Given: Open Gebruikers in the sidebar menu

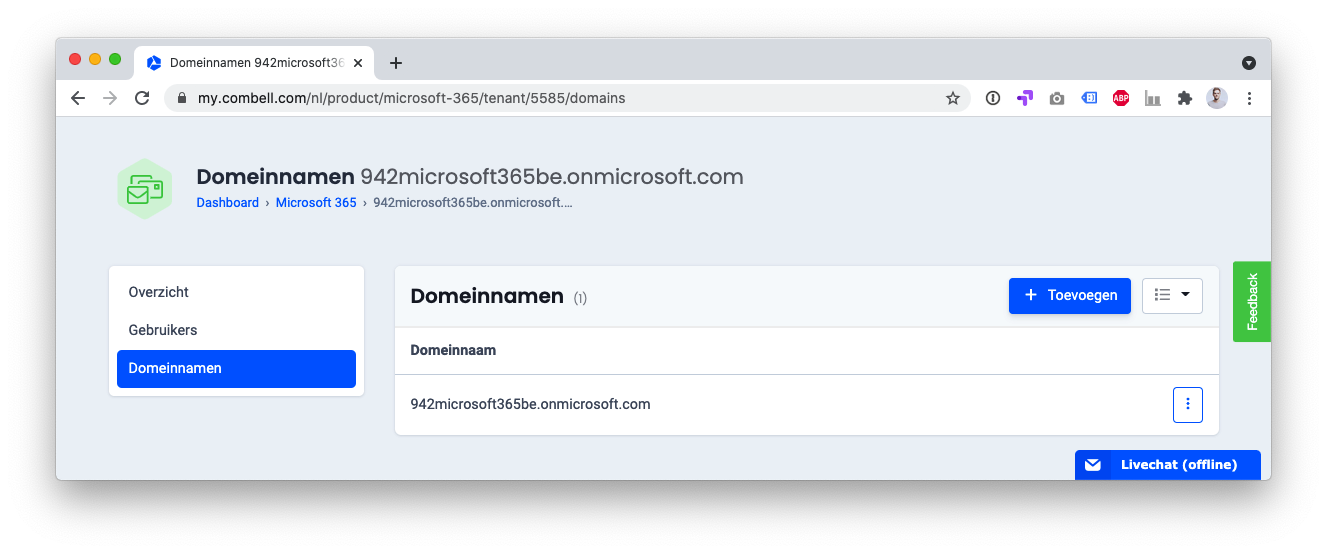Looking at the screenshot, I should tap(163, 330).
